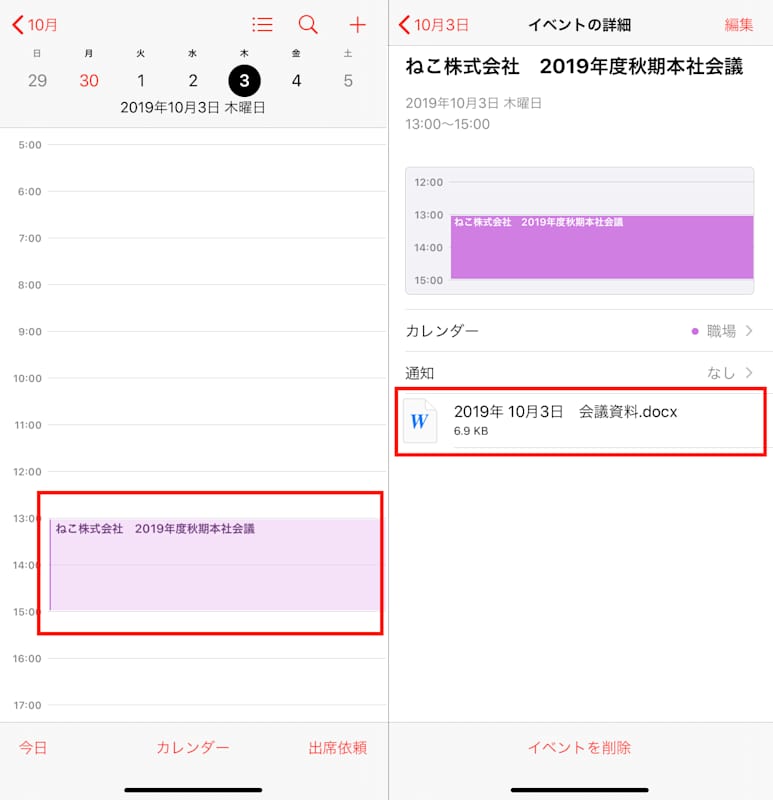The image size is (773, 800).
Task: Select Friday 4 in the week row
Action: (296, 80)
